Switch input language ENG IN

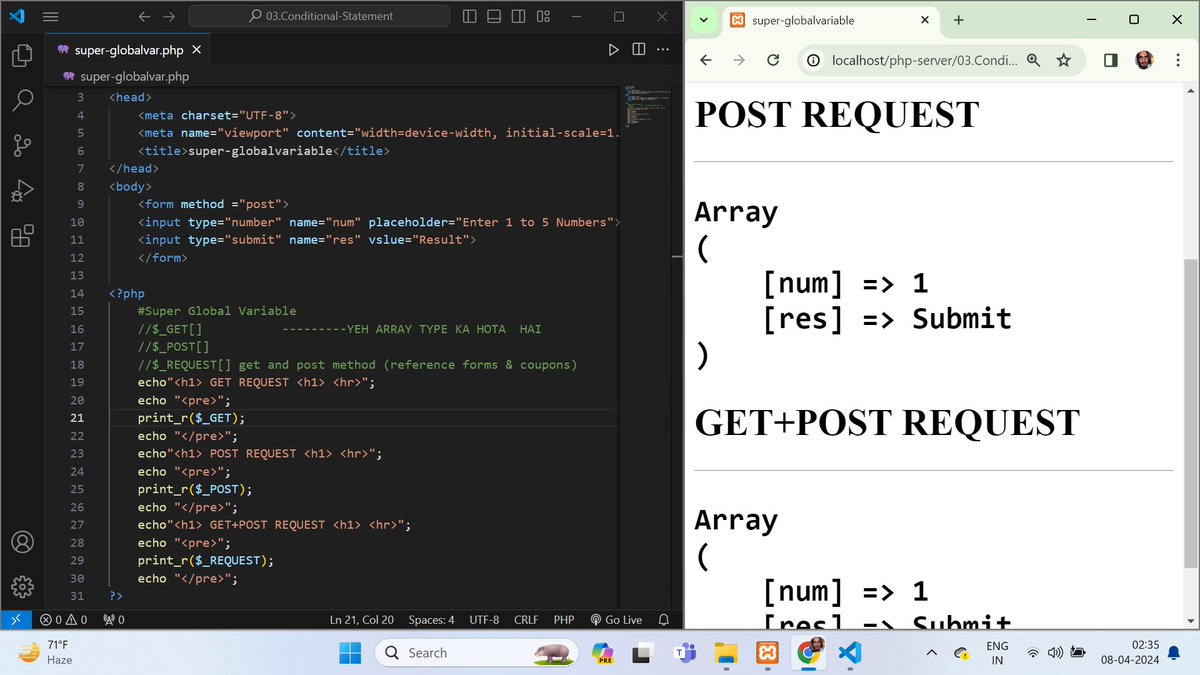(997, 653)
